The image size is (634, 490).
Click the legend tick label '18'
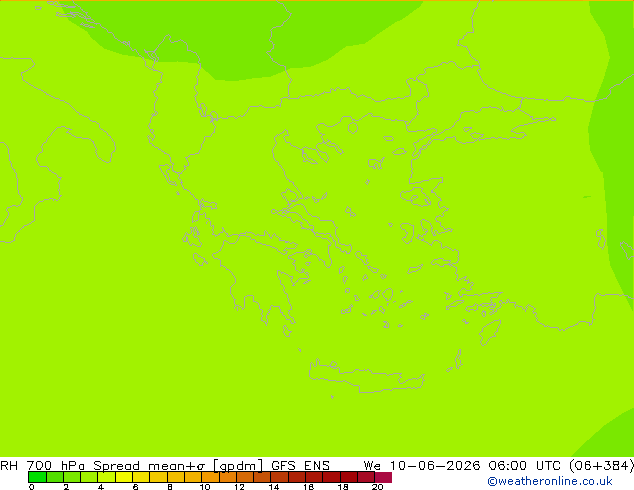[x=343, y=487]
